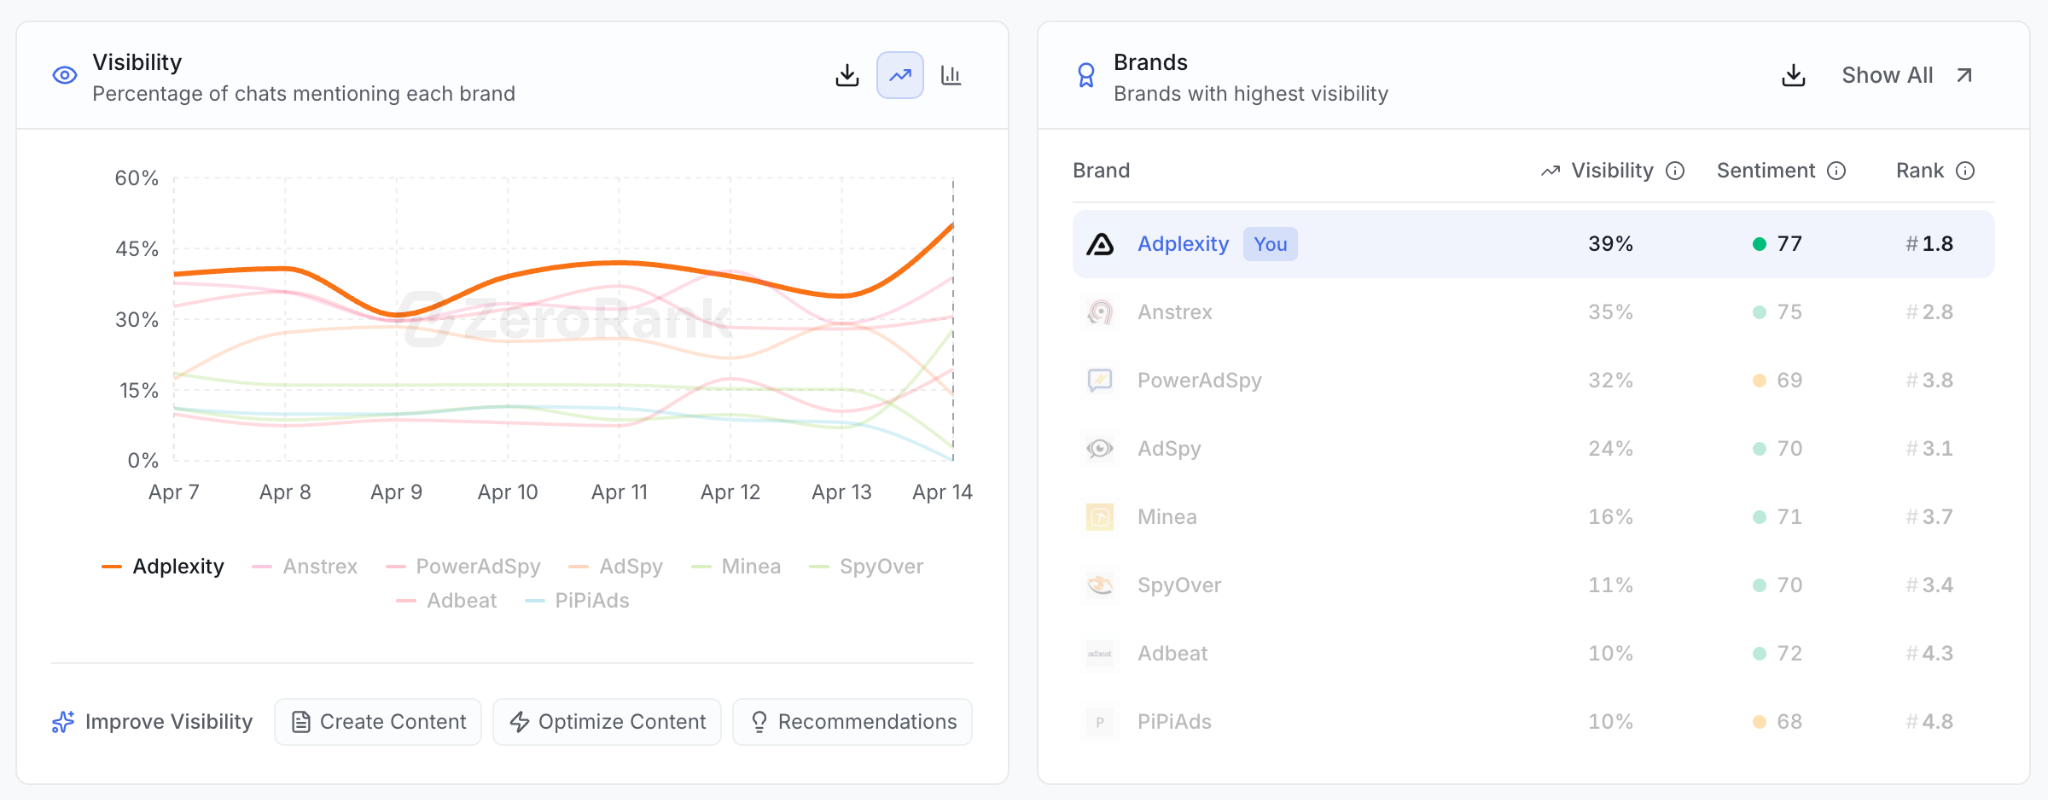2048x800 pixels.
Task: Download the Visibility chart data
Action: click(x=847, y=75)
